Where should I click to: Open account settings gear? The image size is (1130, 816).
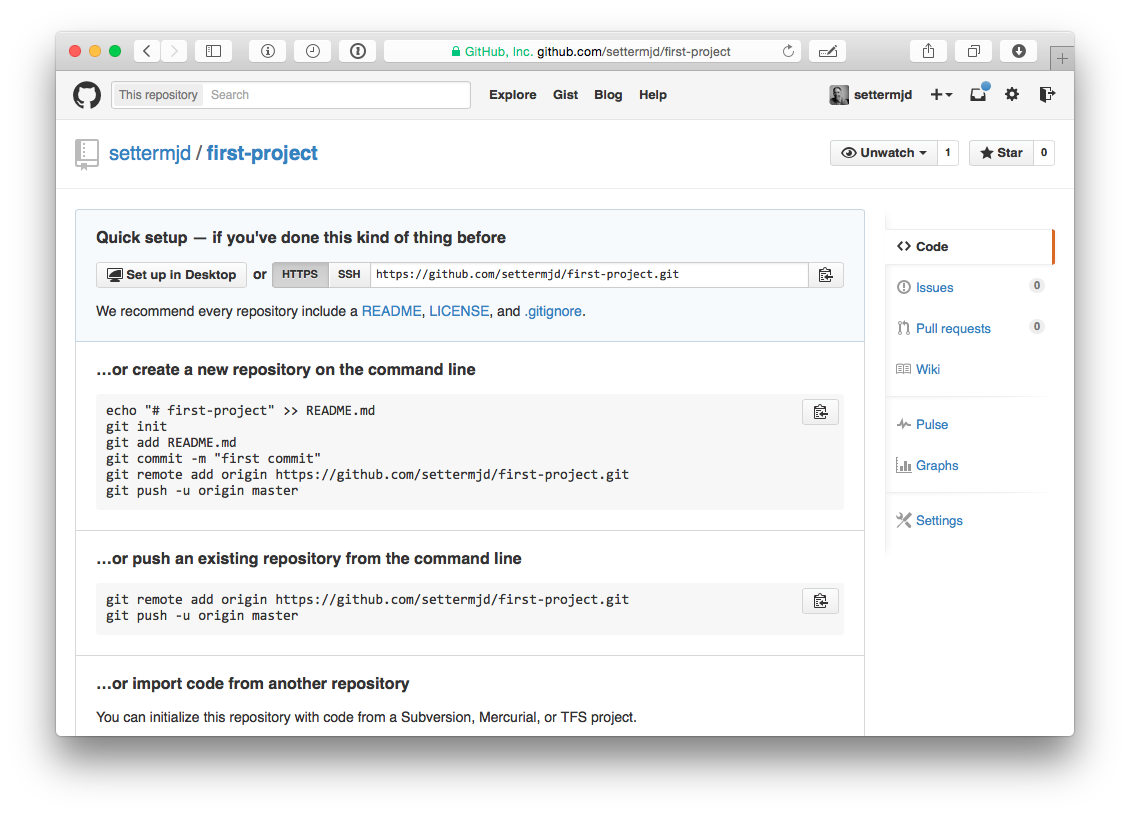pos(1011,94)
